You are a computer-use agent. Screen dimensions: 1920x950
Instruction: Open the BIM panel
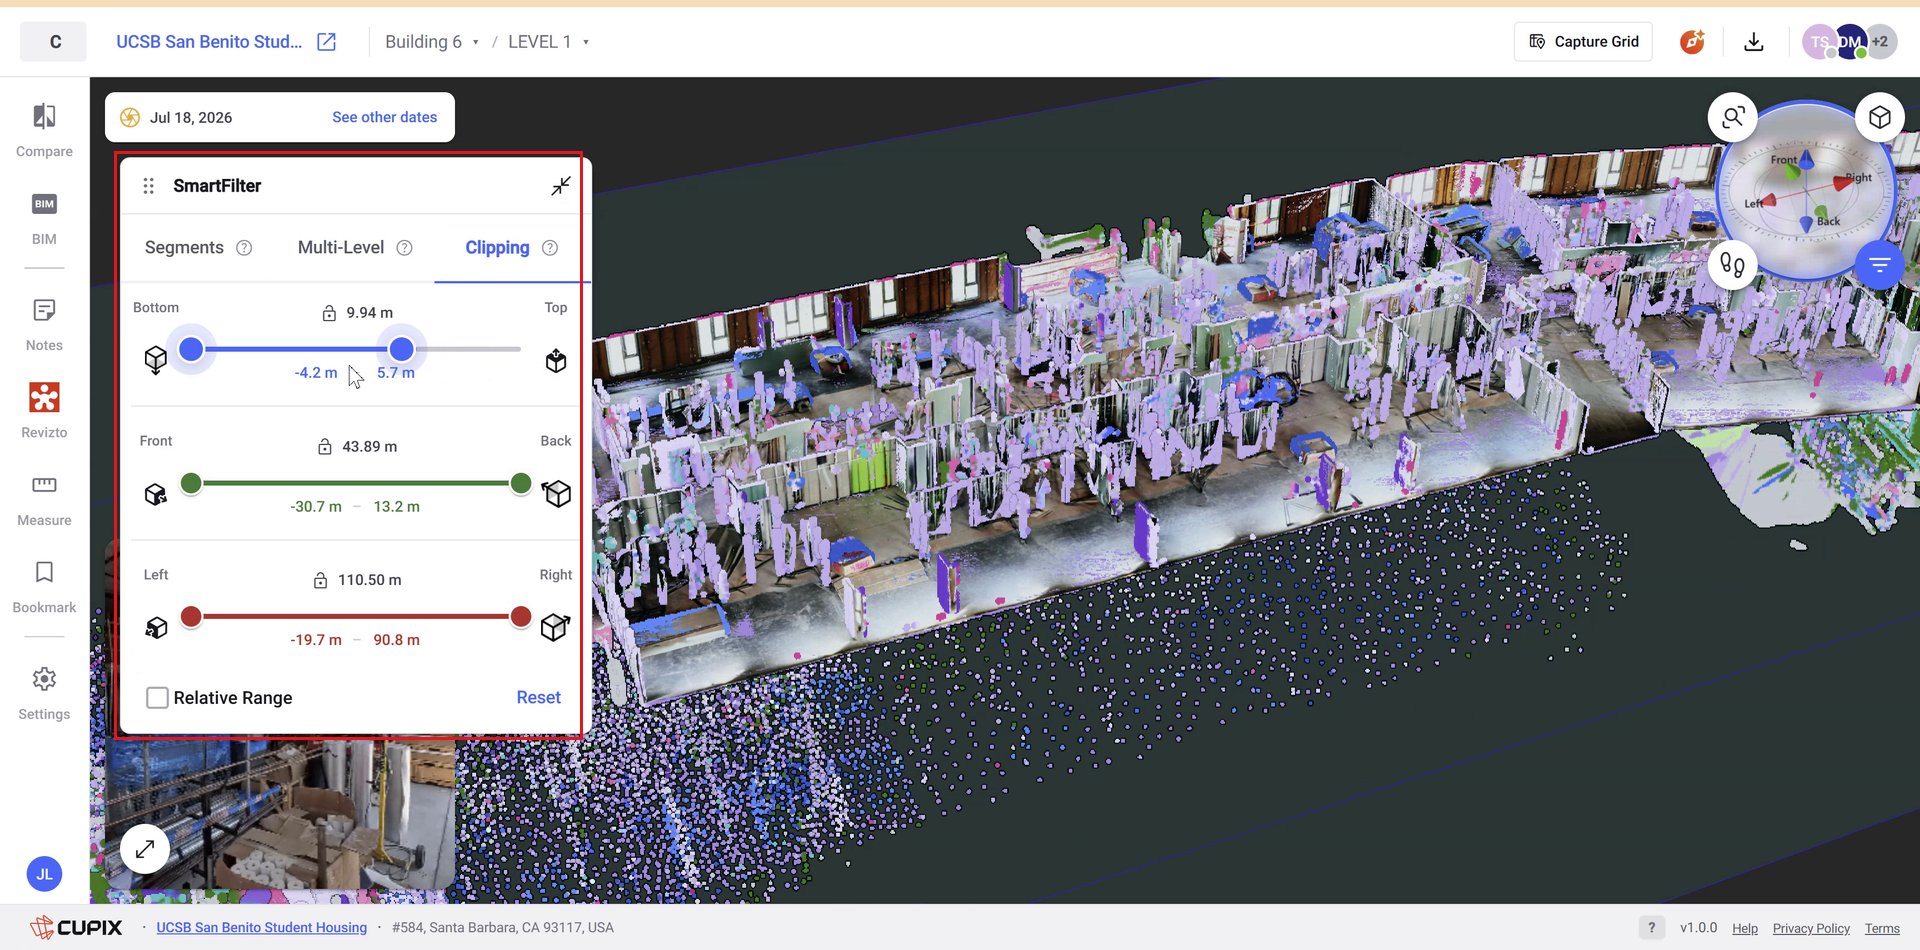pyautogui.click(x=44, y=219)
